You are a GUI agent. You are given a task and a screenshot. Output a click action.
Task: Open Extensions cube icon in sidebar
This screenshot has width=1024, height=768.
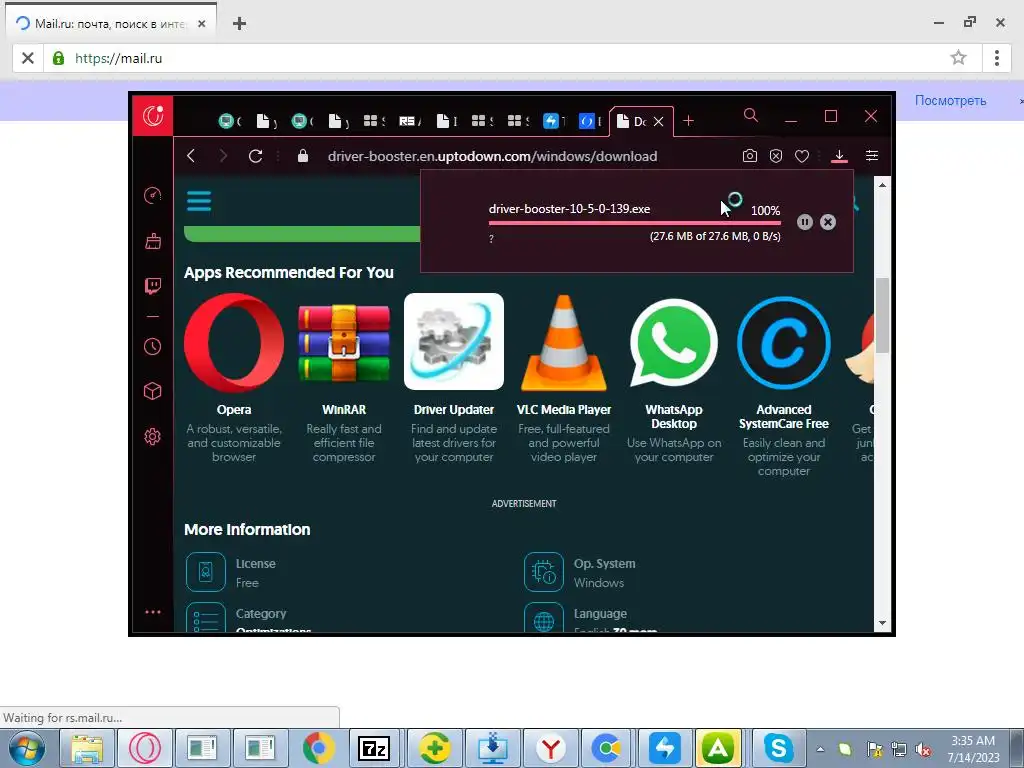coord(153,391)
